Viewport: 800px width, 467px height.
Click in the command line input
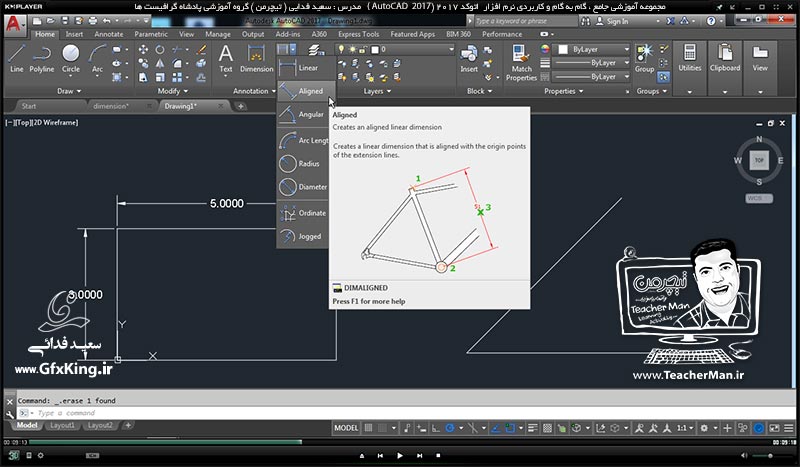click(406, 413)
